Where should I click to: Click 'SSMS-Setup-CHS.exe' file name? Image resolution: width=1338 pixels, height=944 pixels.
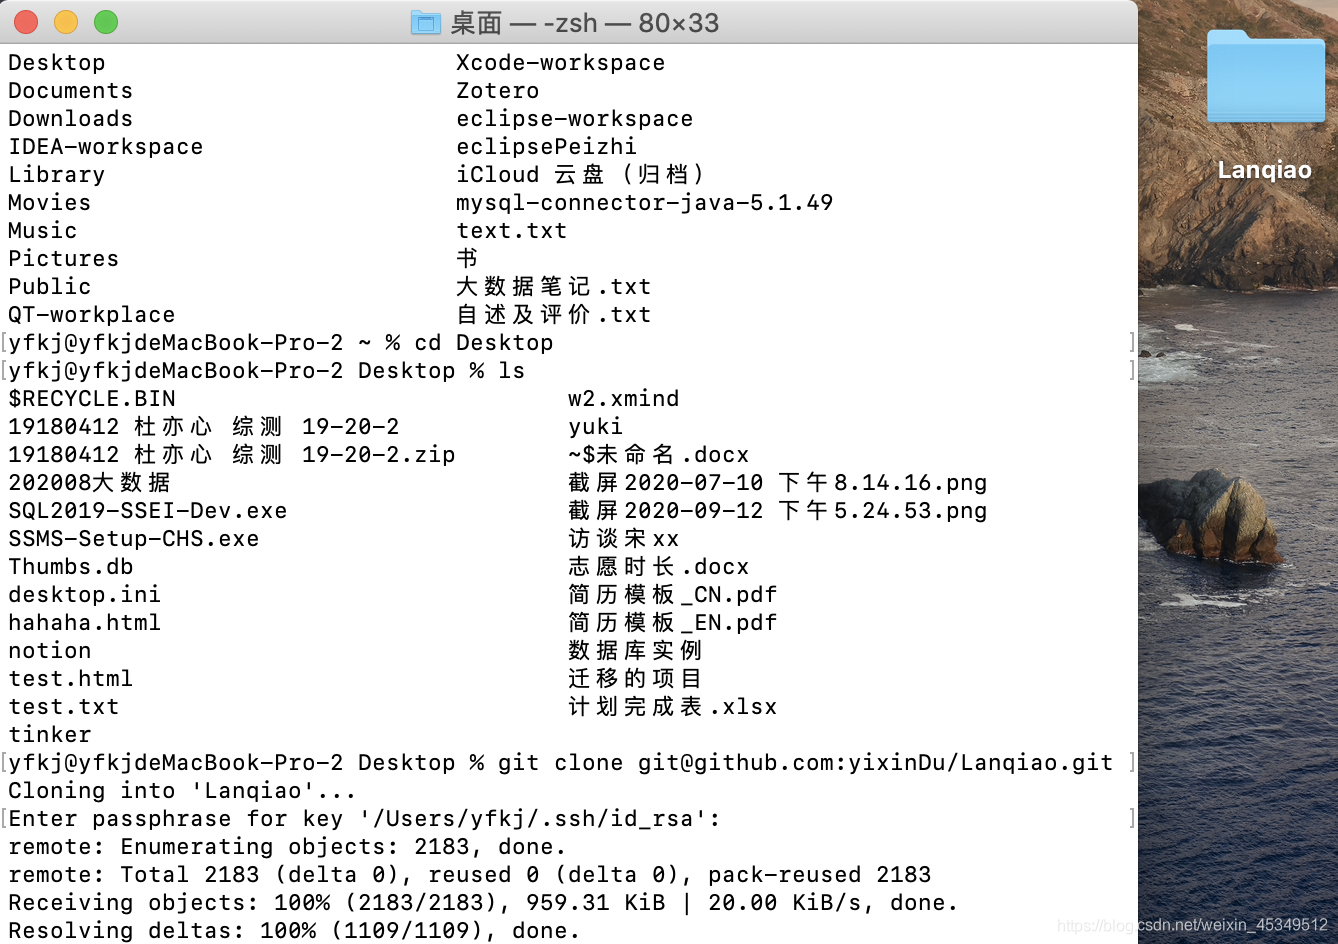click(133, 538)
